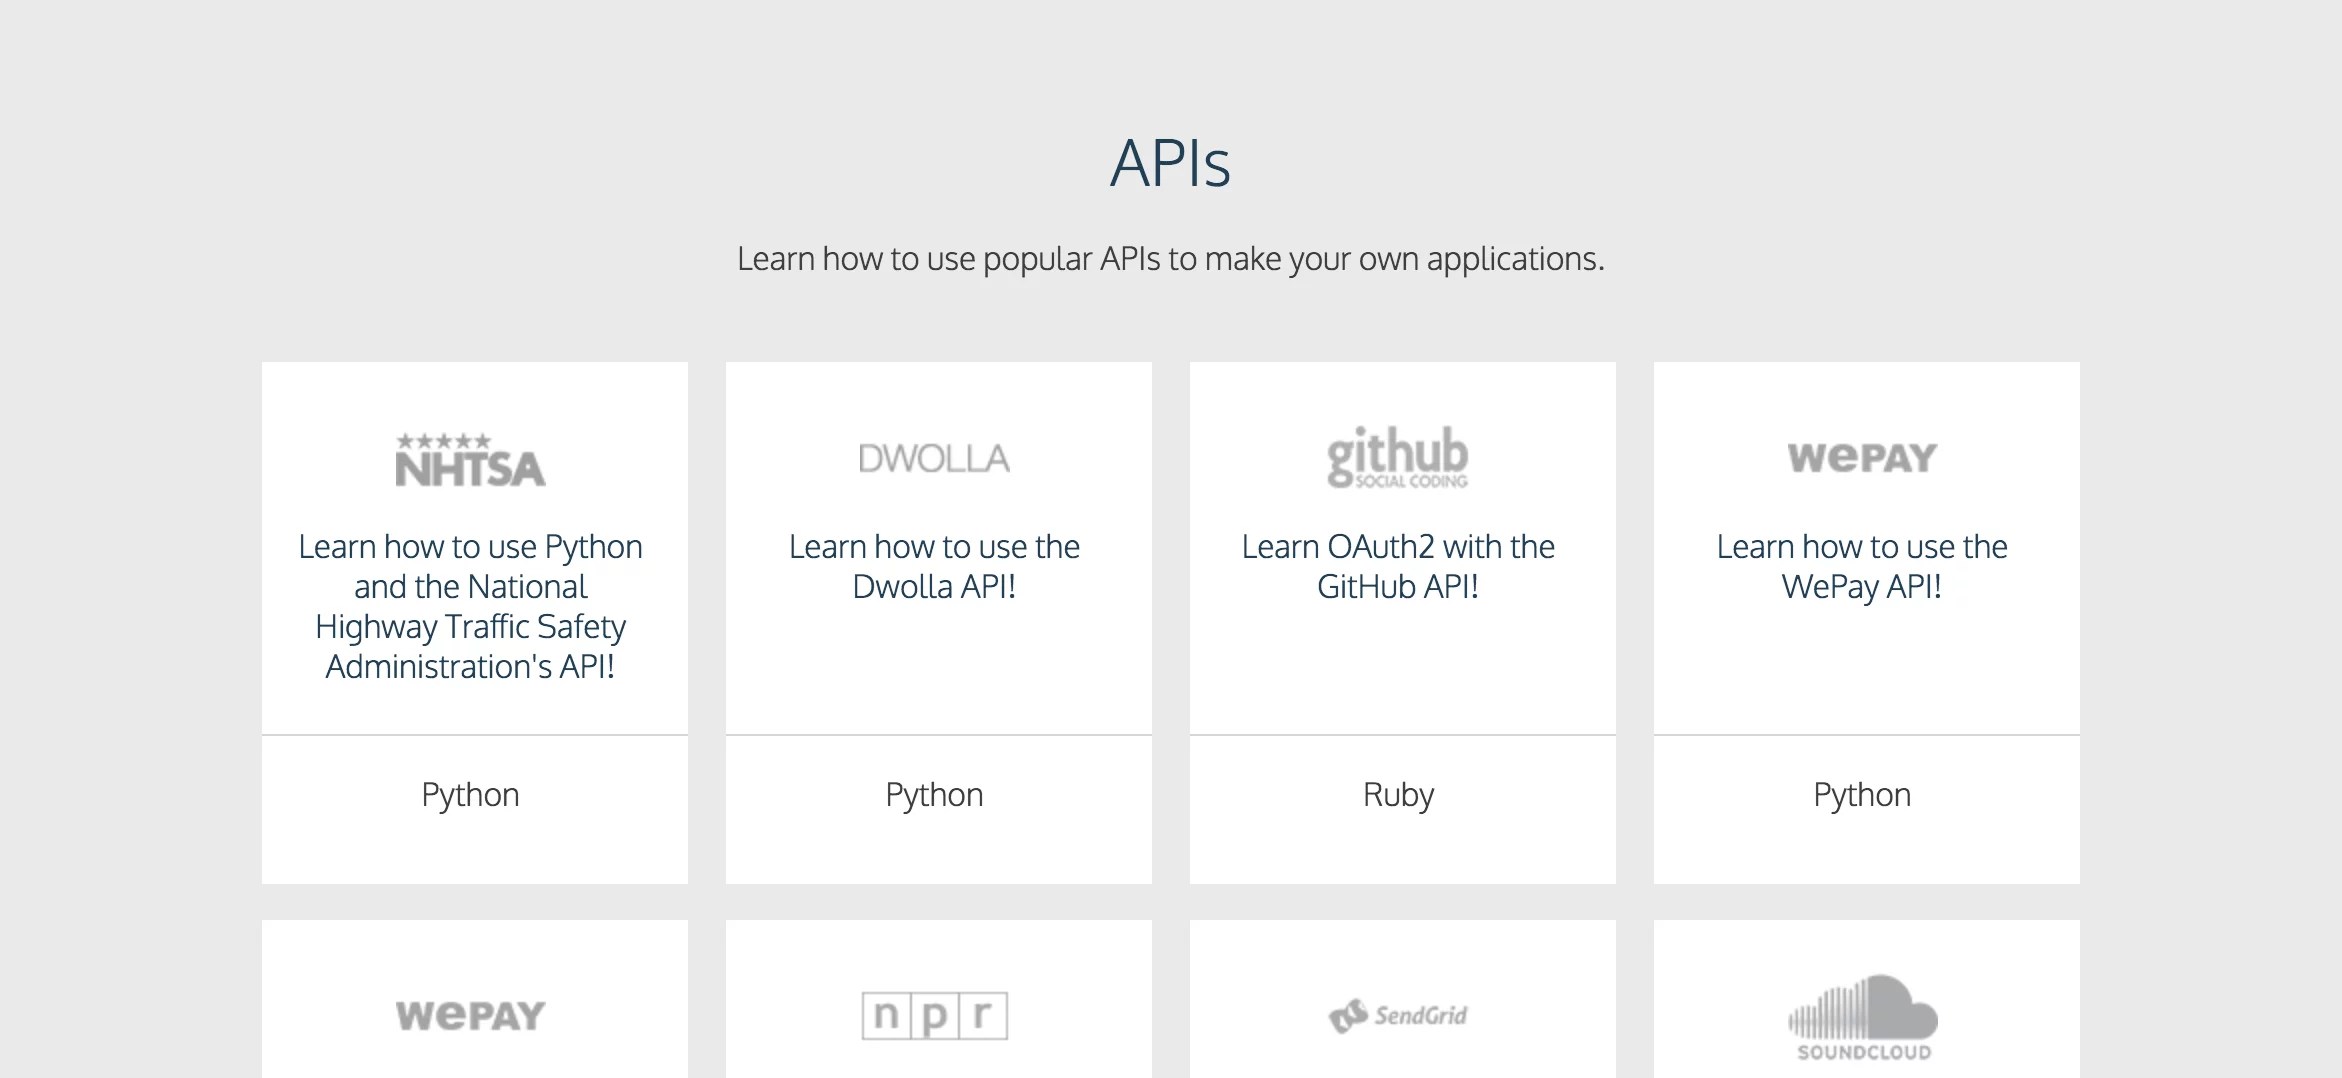This screenshot has width=2342, height=1078.
Task: Click the WePay logo in the bottom row
Action: point(470,1016)
